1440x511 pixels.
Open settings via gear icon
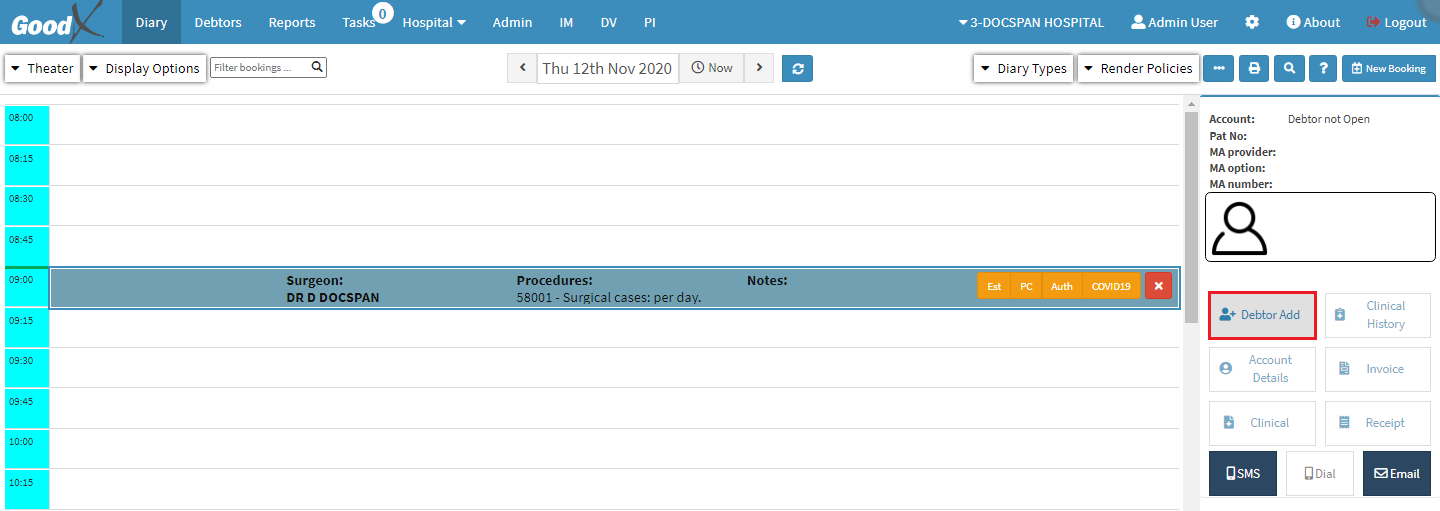(x=1252, y=22)
